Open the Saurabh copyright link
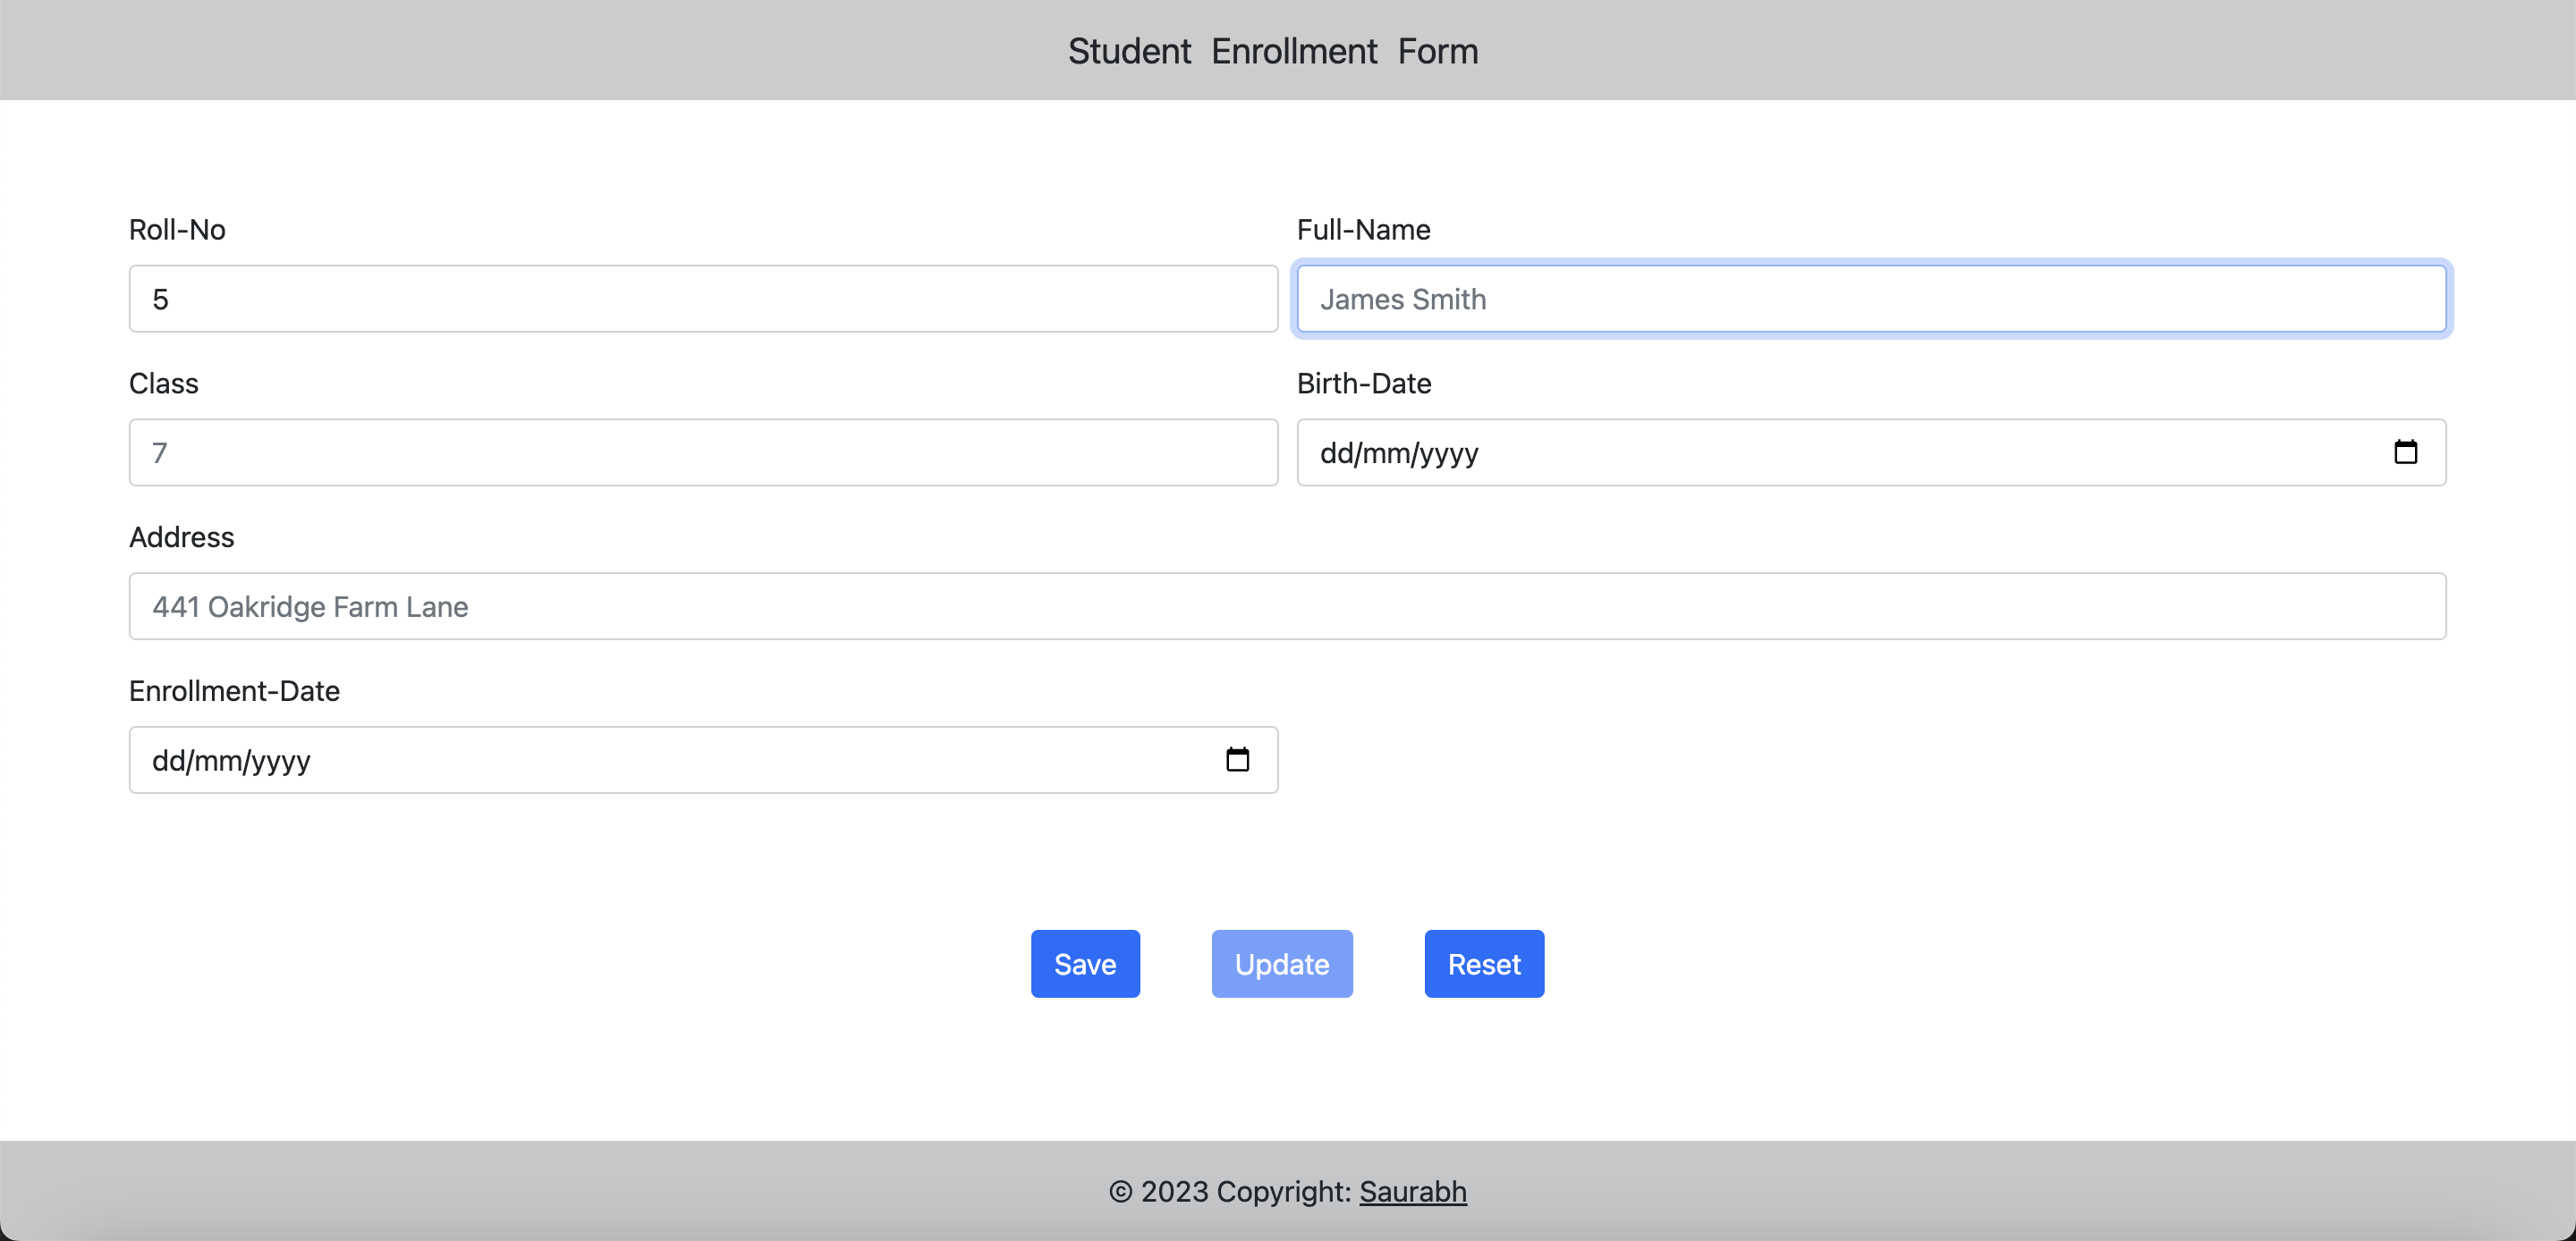Viewport: 2576px width, 1241px height. pyautogui.click(x=1414, y=1191)
